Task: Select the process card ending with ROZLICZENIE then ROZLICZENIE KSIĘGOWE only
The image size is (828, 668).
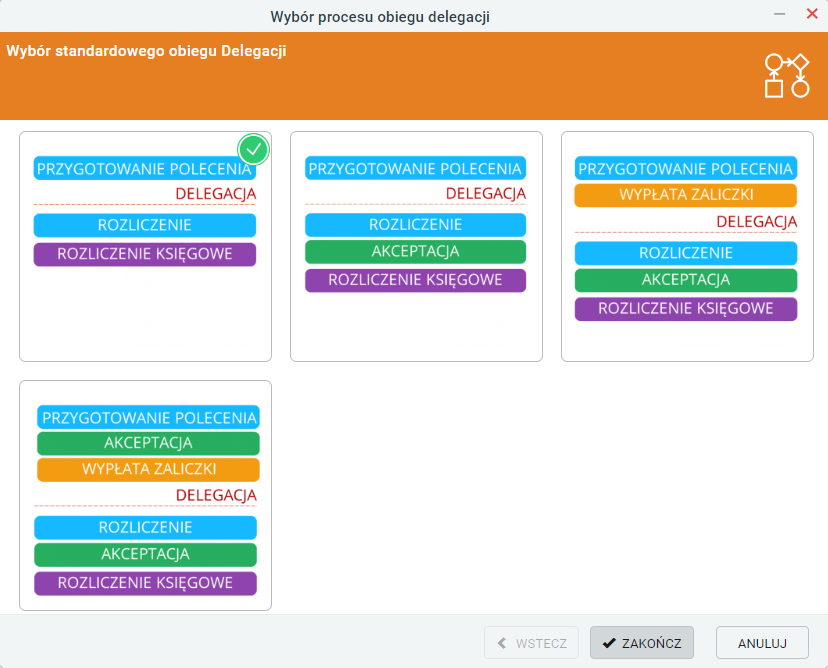Action: click(145, 247)
